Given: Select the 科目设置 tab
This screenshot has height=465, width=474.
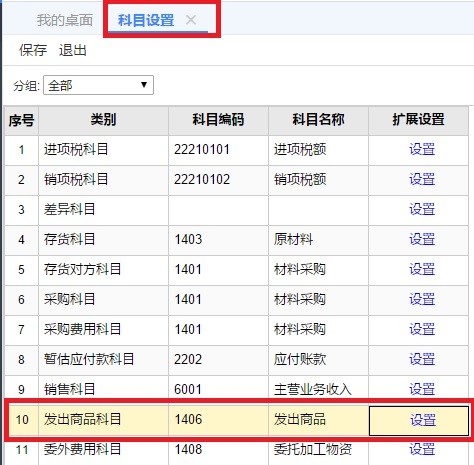Looking at the screenshot, I should 146,20.
